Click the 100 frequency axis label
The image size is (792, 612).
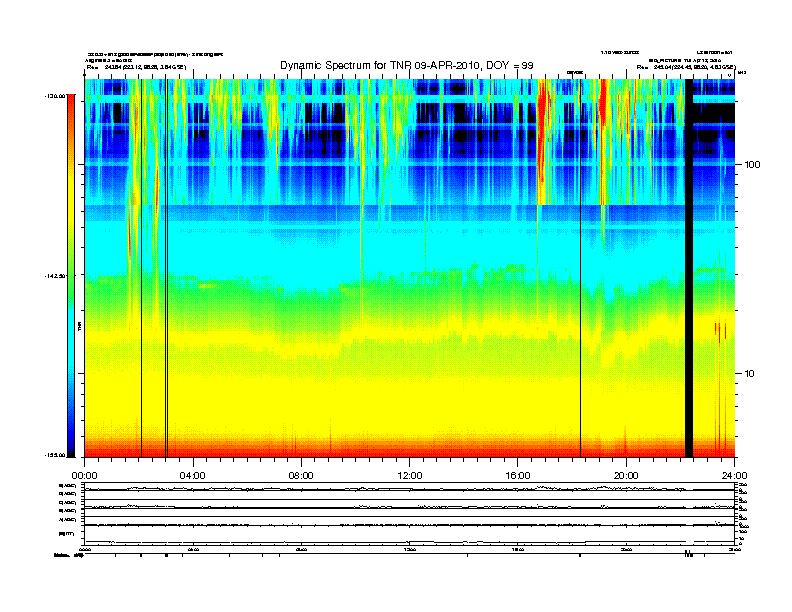point(752,165)
